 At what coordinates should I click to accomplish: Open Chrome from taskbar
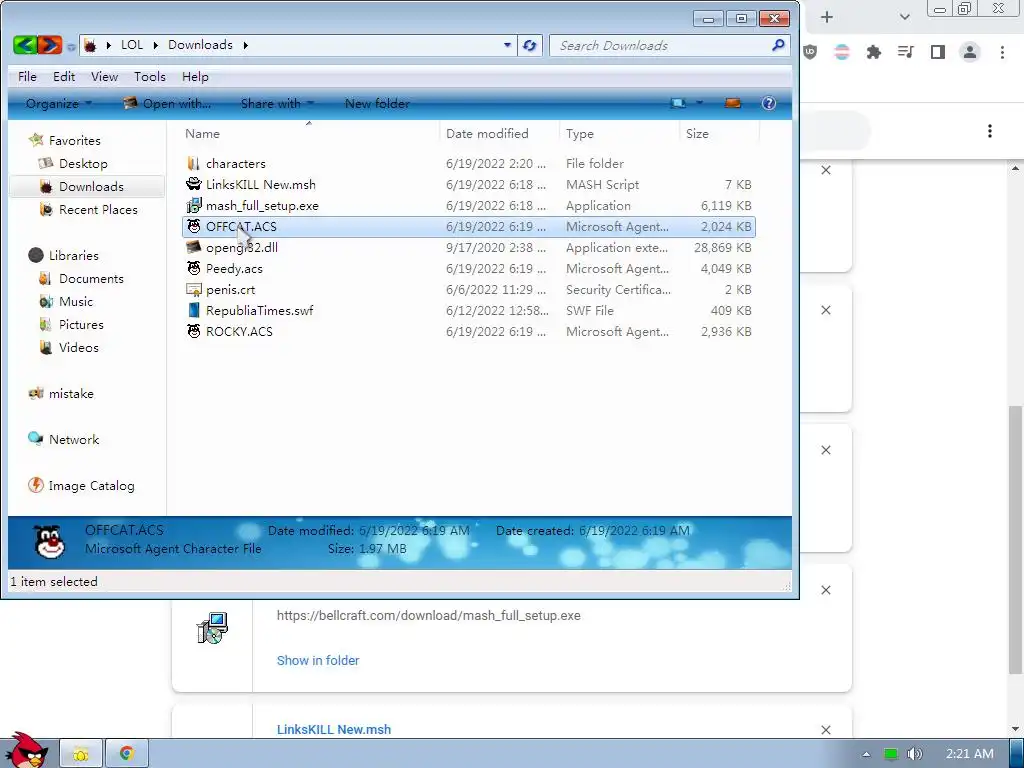point(127,754)
